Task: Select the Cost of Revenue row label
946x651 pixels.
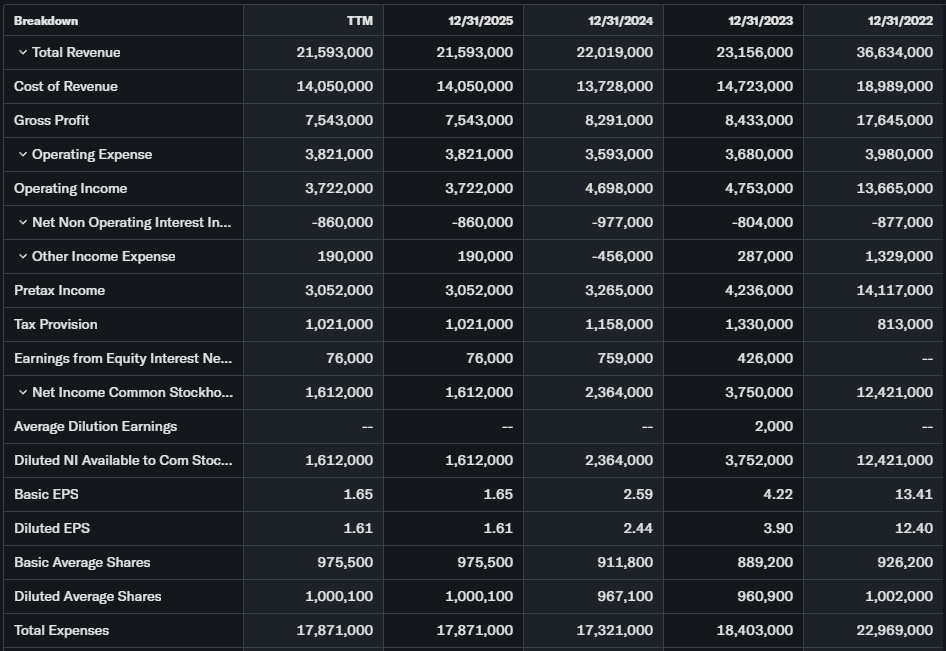Action: 66,86
